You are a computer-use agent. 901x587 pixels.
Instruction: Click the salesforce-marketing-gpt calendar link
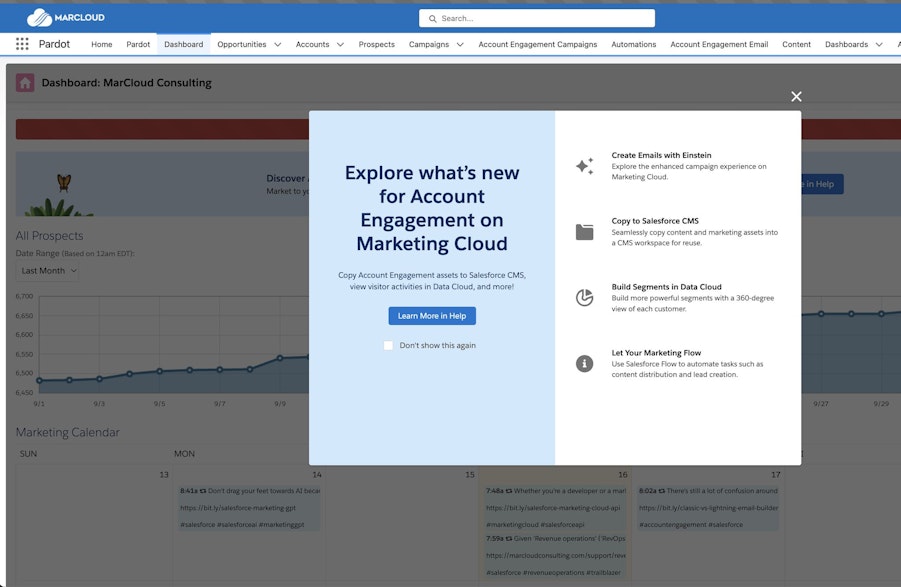238,508
